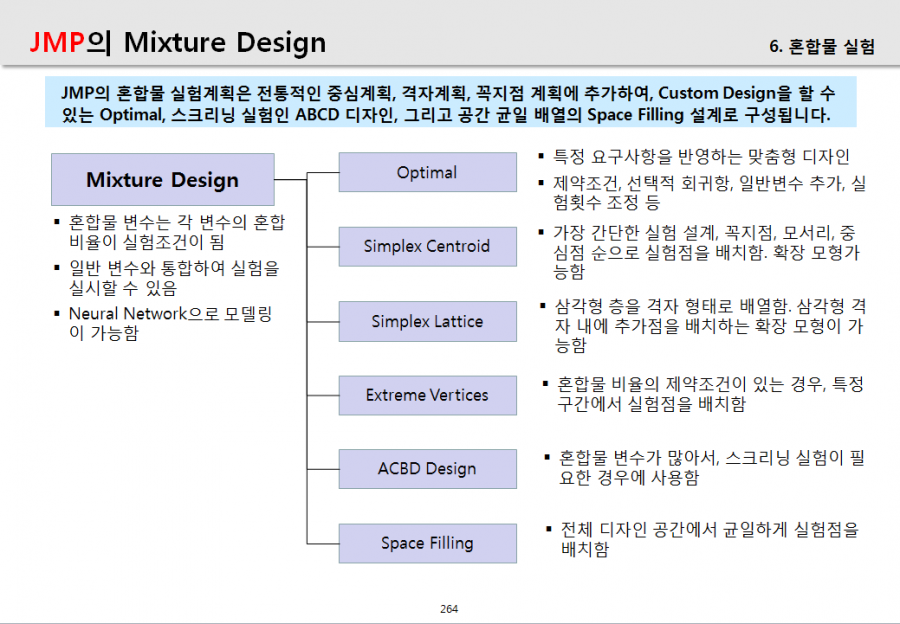Click the bullet starting with "삼각형 층을 격자 형태로"
The width and height of the screenshot is (900, 624).
coord(703,325)
